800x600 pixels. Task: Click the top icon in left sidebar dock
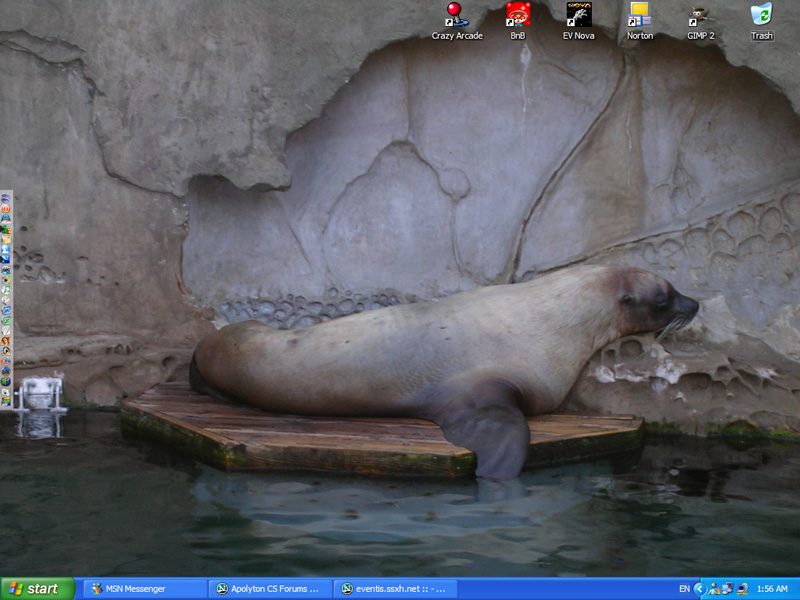[x=6, y=198]
